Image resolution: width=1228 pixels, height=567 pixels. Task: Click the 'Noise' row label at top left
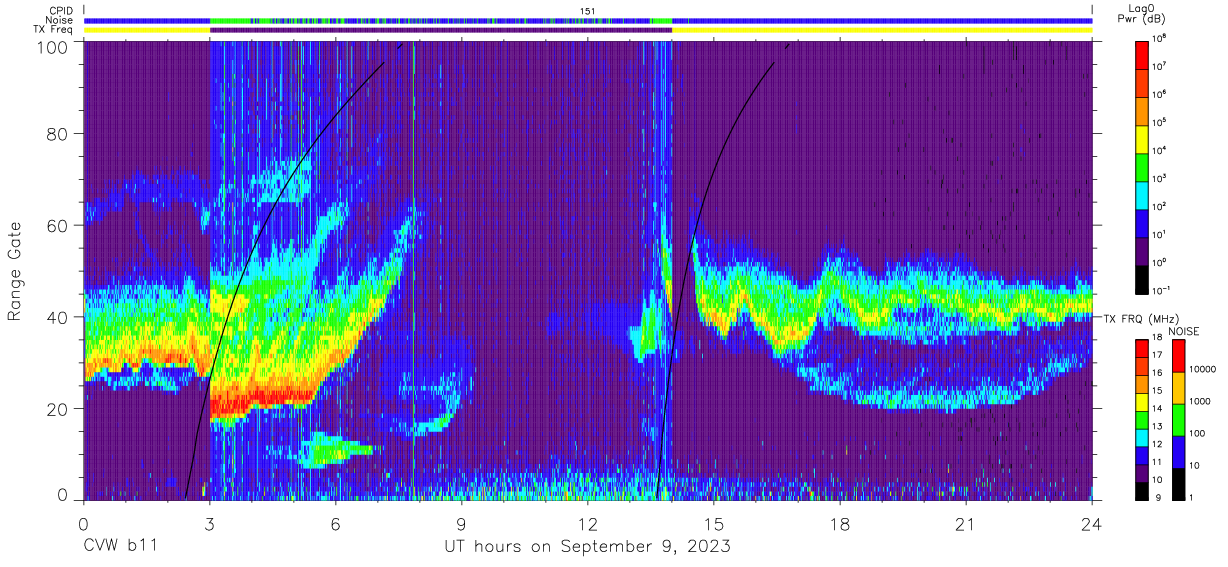(61, 20)
